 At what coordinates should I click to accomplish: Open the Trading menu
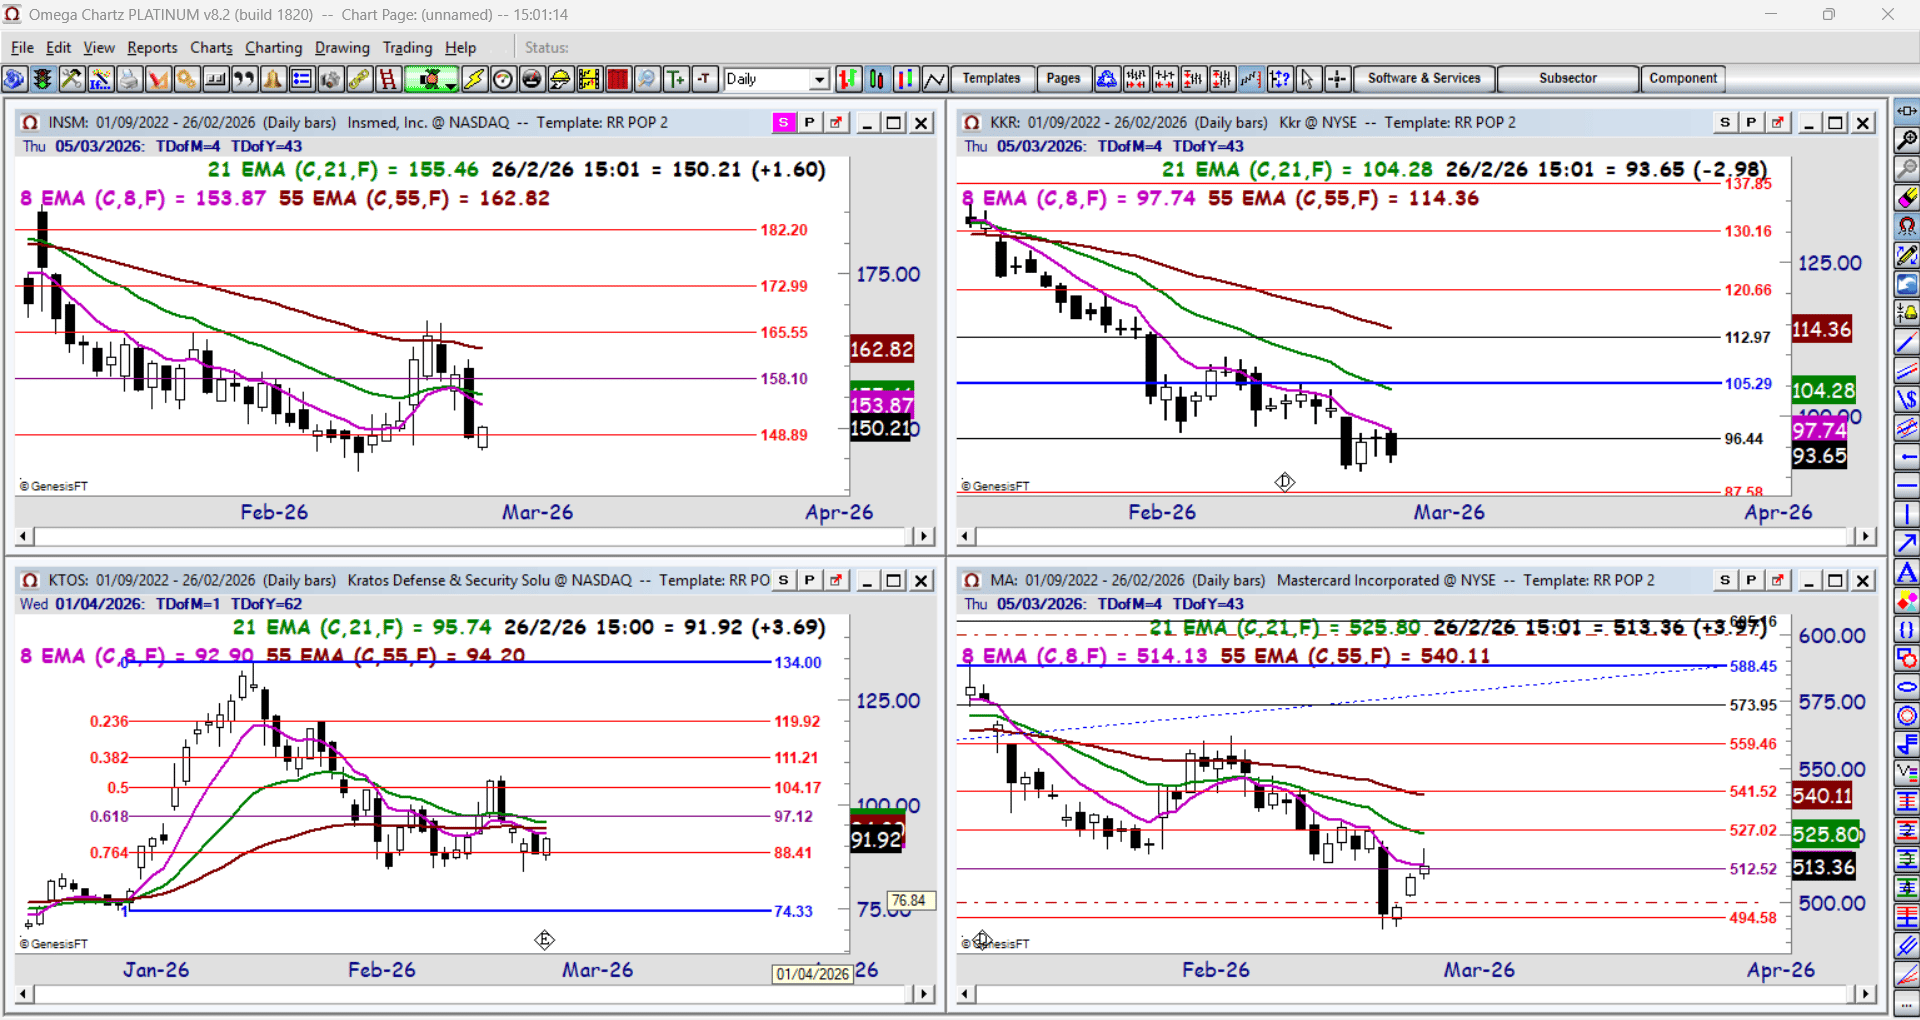coord(407,47)
